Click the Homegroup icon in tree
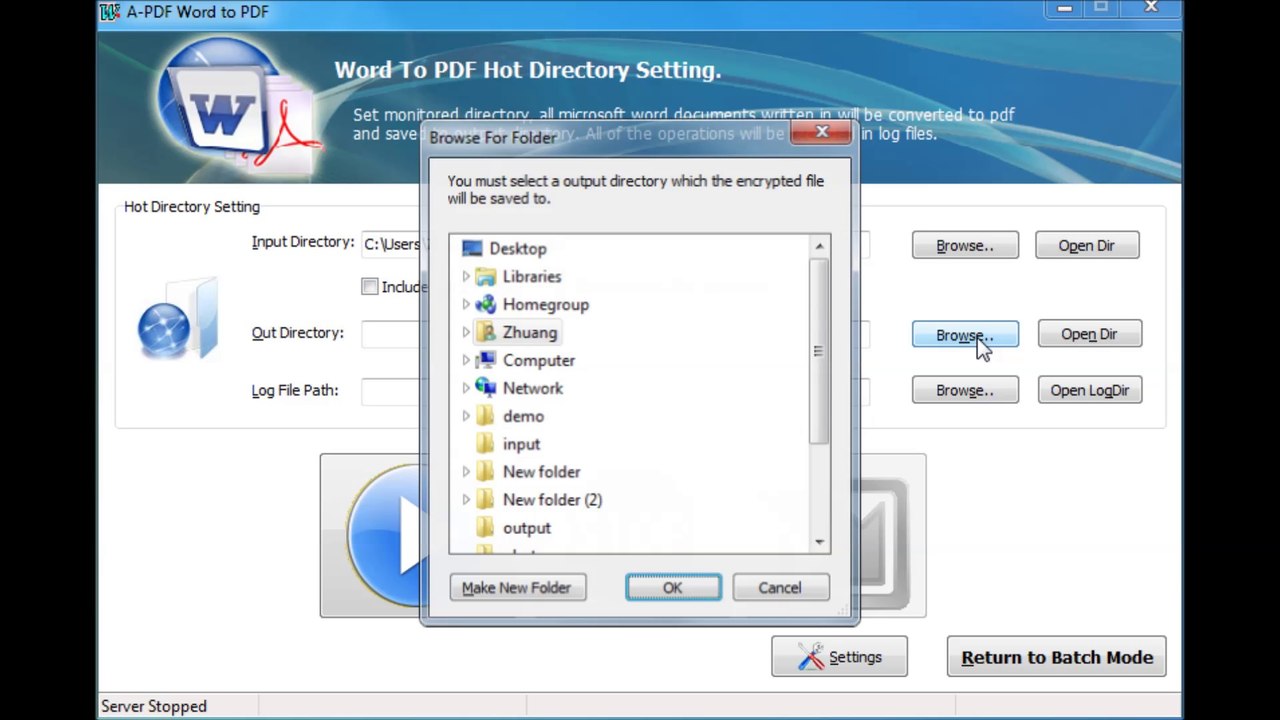1280x720 pixels. [x=486, y=305]
